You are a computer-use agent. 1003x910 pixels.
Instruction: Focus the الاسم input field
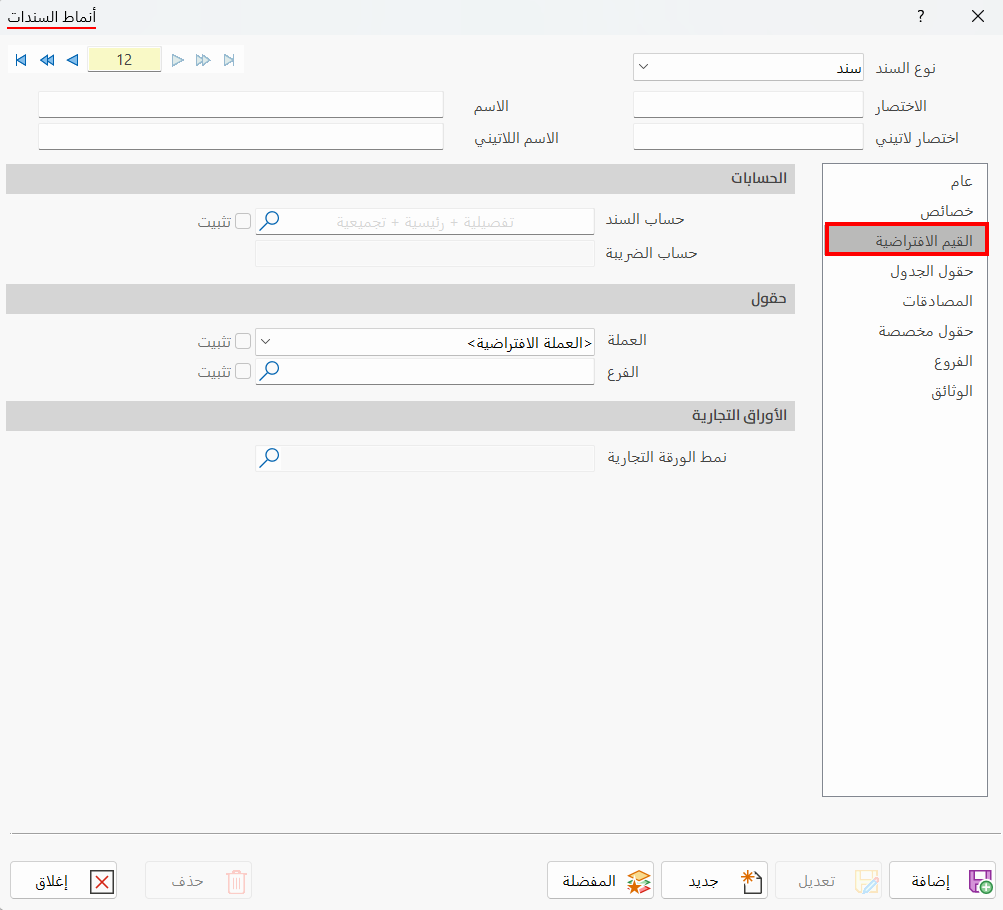[241, 105]
